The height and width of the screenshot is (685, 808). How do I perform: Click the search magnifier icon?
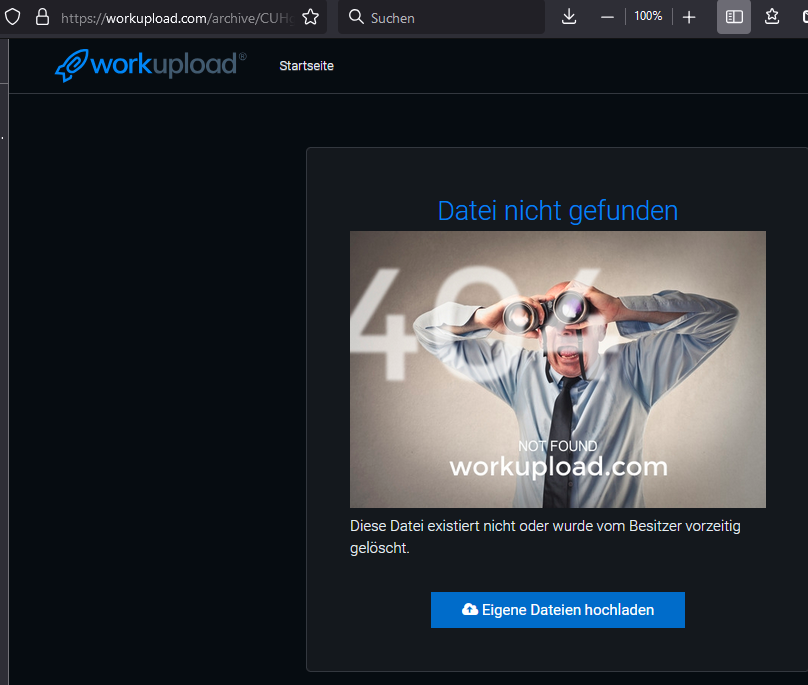[356, 17]
